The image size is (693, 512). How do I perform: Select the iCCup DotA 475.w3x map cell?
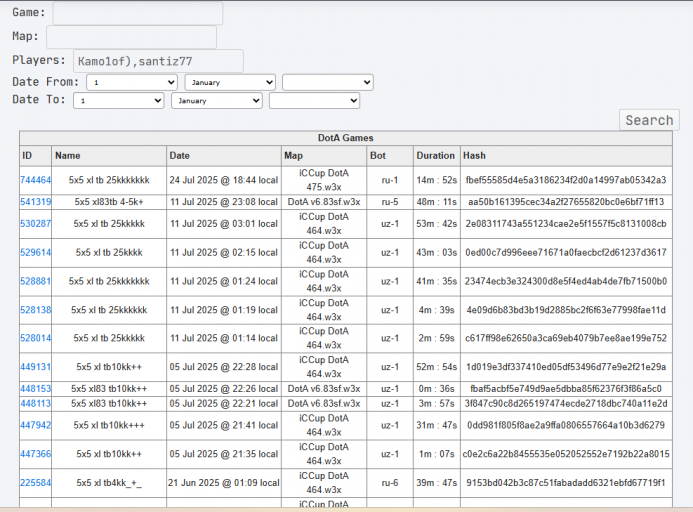pyautogui.click(x=324, y=180)
